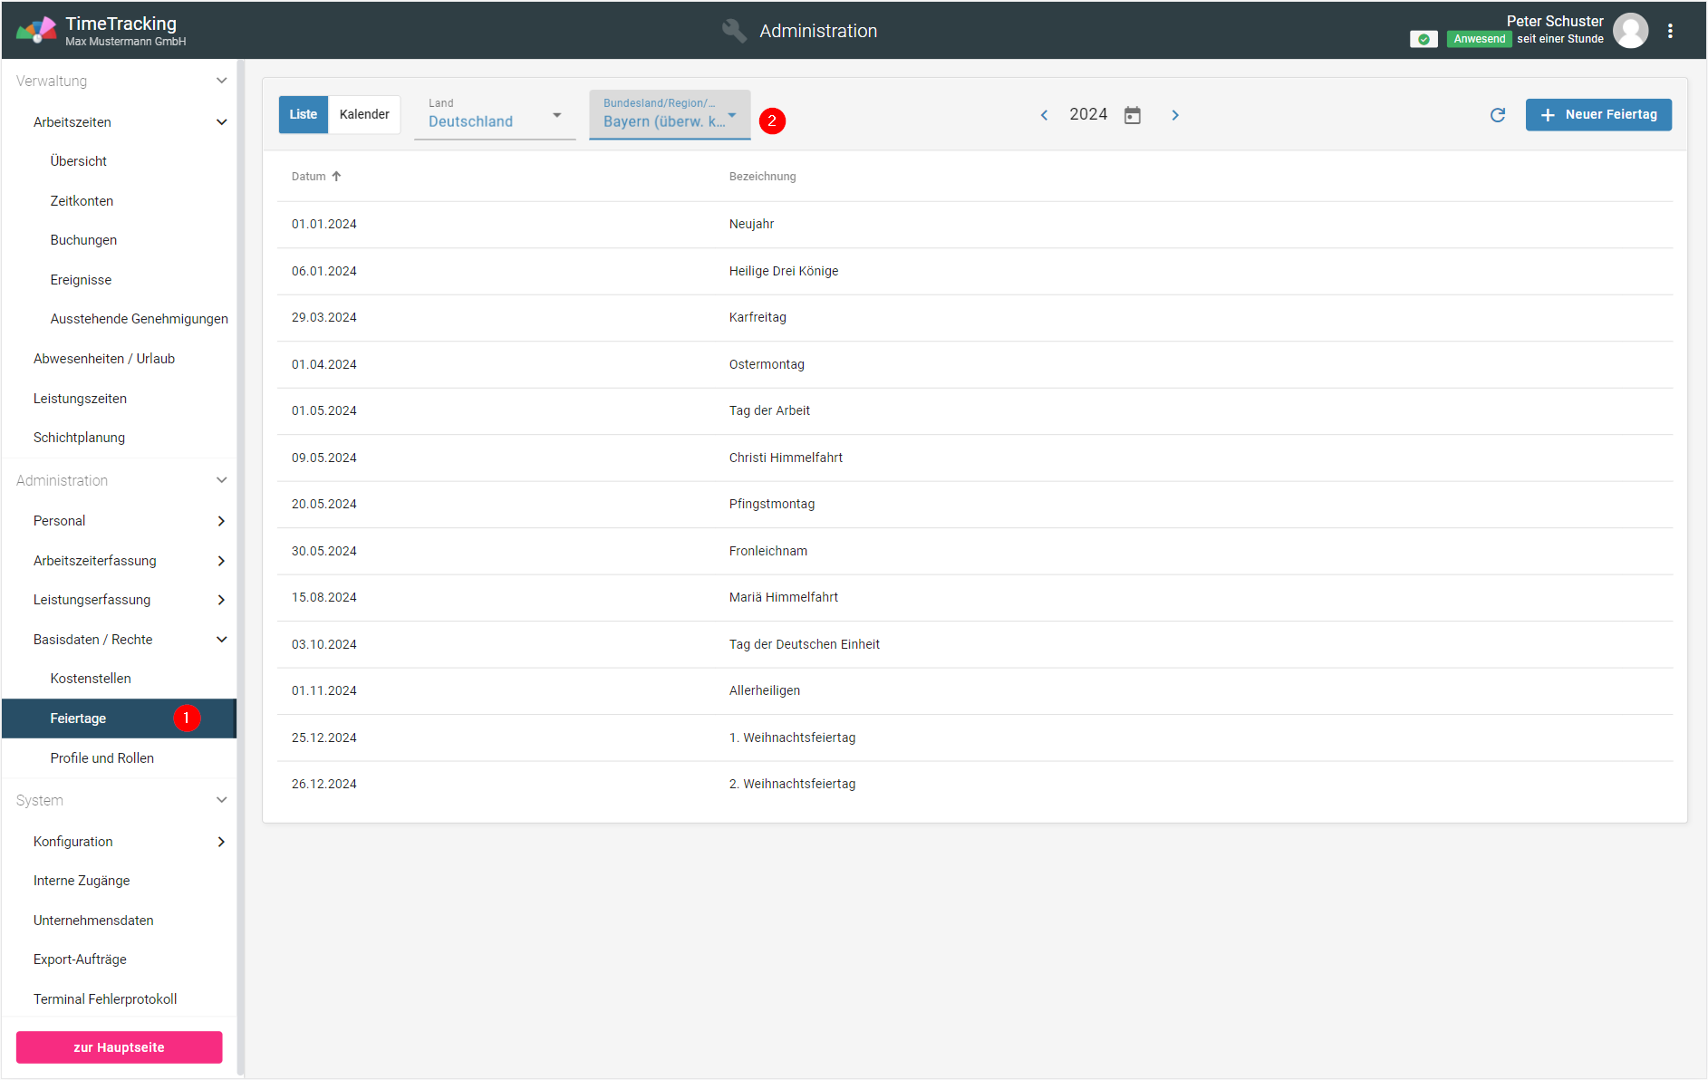Screen dimensions: 1708x1080
Task: Open the Land dropdown
Action: 494,116
